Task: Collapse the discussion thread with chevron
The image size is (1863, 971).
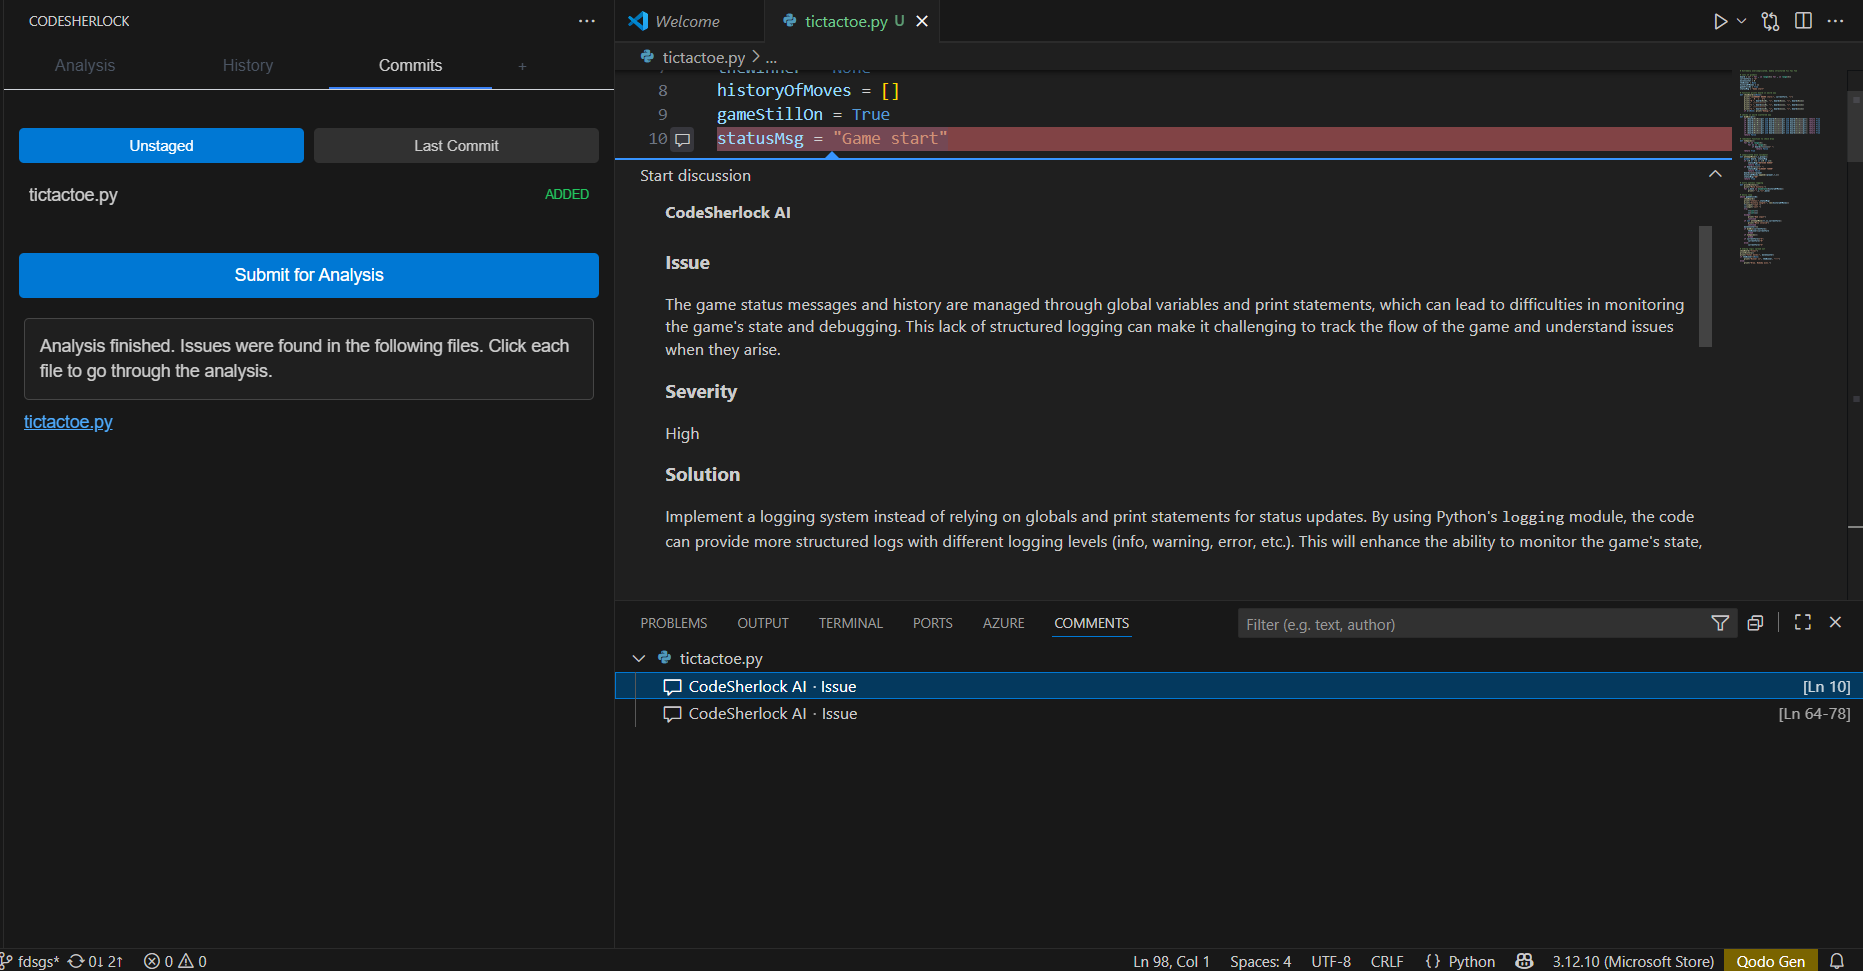Action: (x=1715, y=174)
